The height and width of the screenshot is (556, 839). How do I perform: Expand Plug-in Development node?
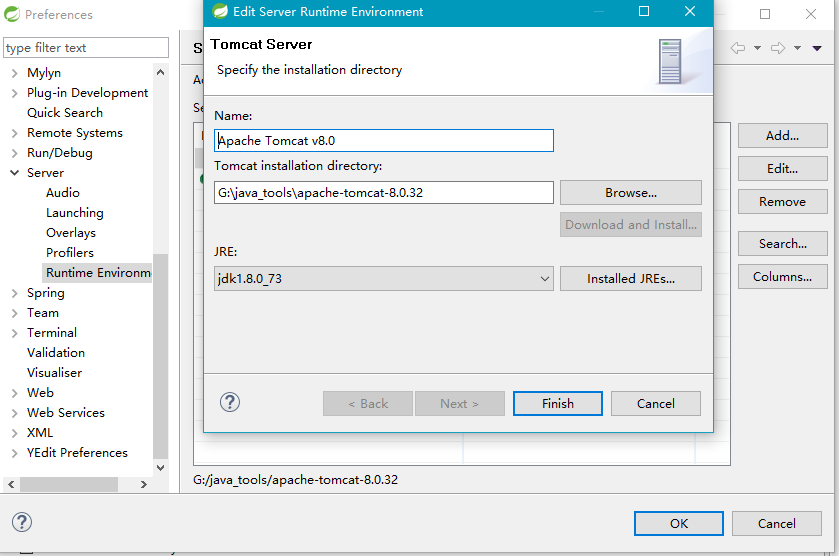click(x=14, y=93)
